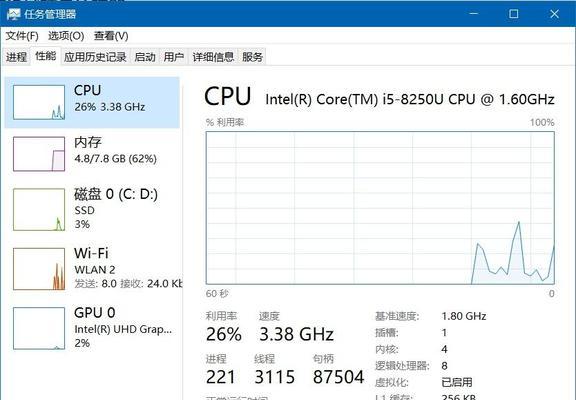Maximize the Task Manager window

pos(514,14)
